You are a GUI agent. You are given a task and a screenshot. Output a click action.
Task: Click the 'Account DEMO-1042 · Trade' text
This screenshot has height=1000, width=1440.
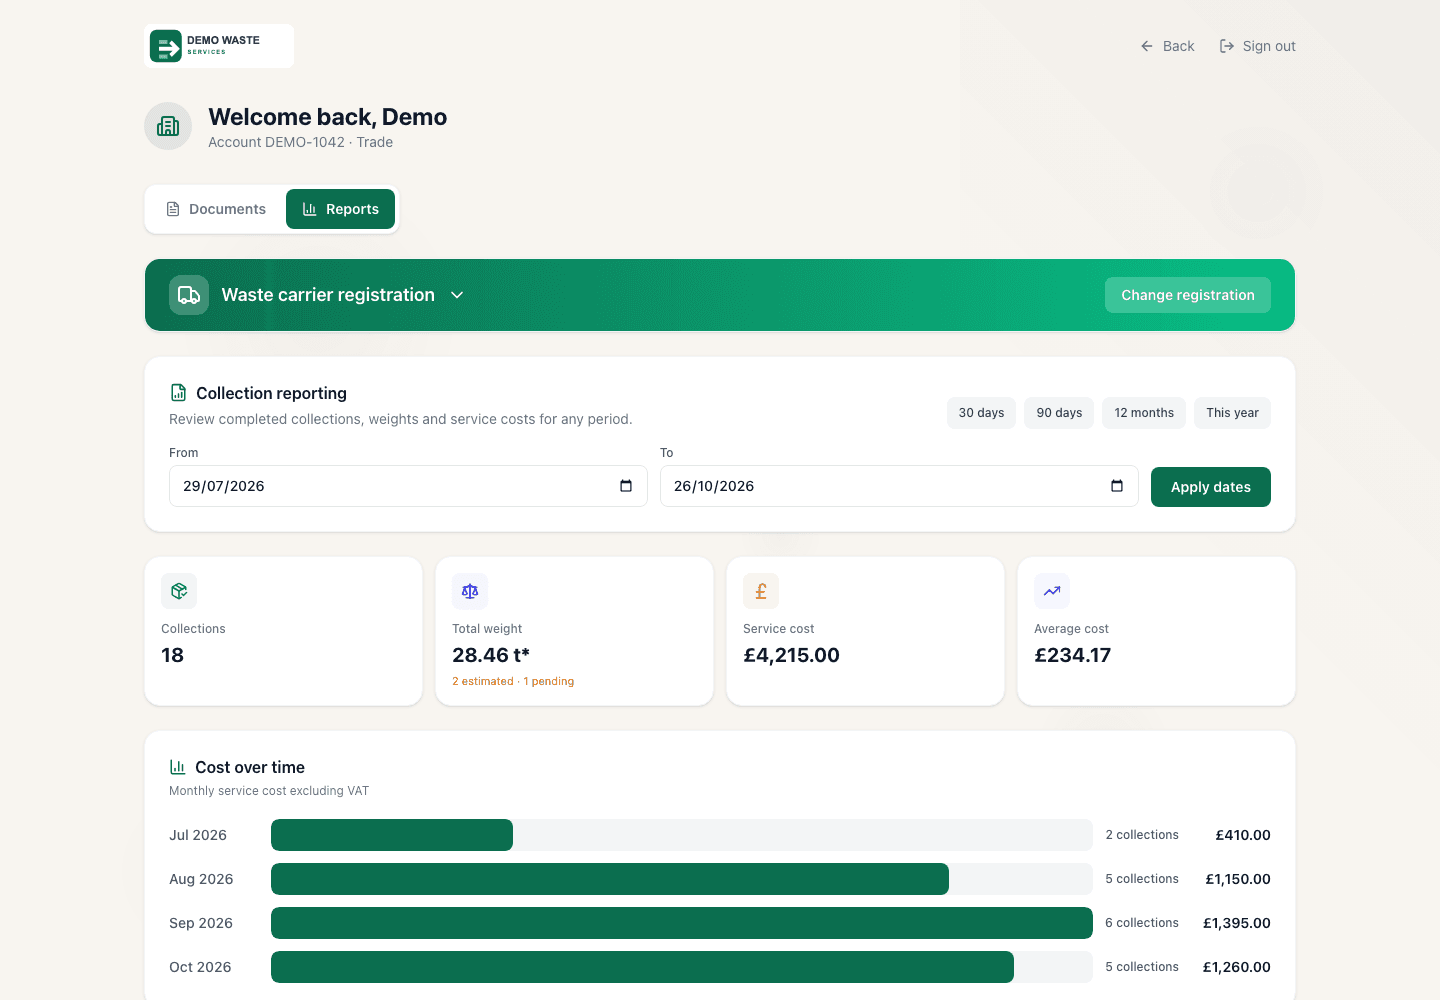pos(300,142)
